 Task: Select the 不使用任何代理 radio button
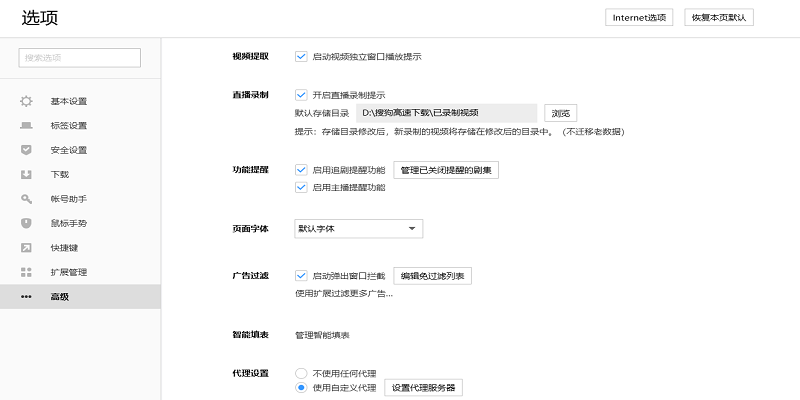coord(301,373)
